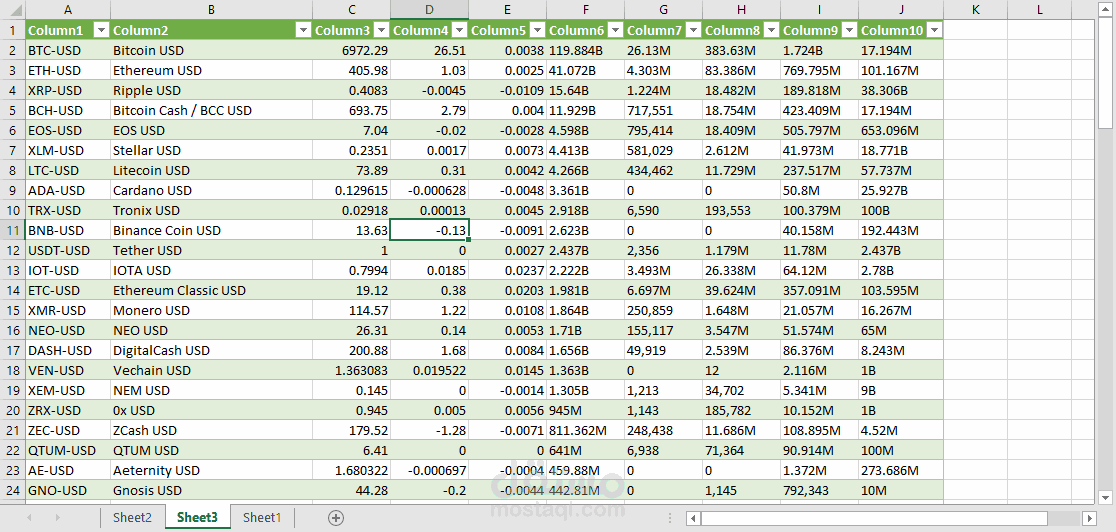Click the vertical scrollbar down arrow
1116x532 pixels.
tap(1105, 497)
